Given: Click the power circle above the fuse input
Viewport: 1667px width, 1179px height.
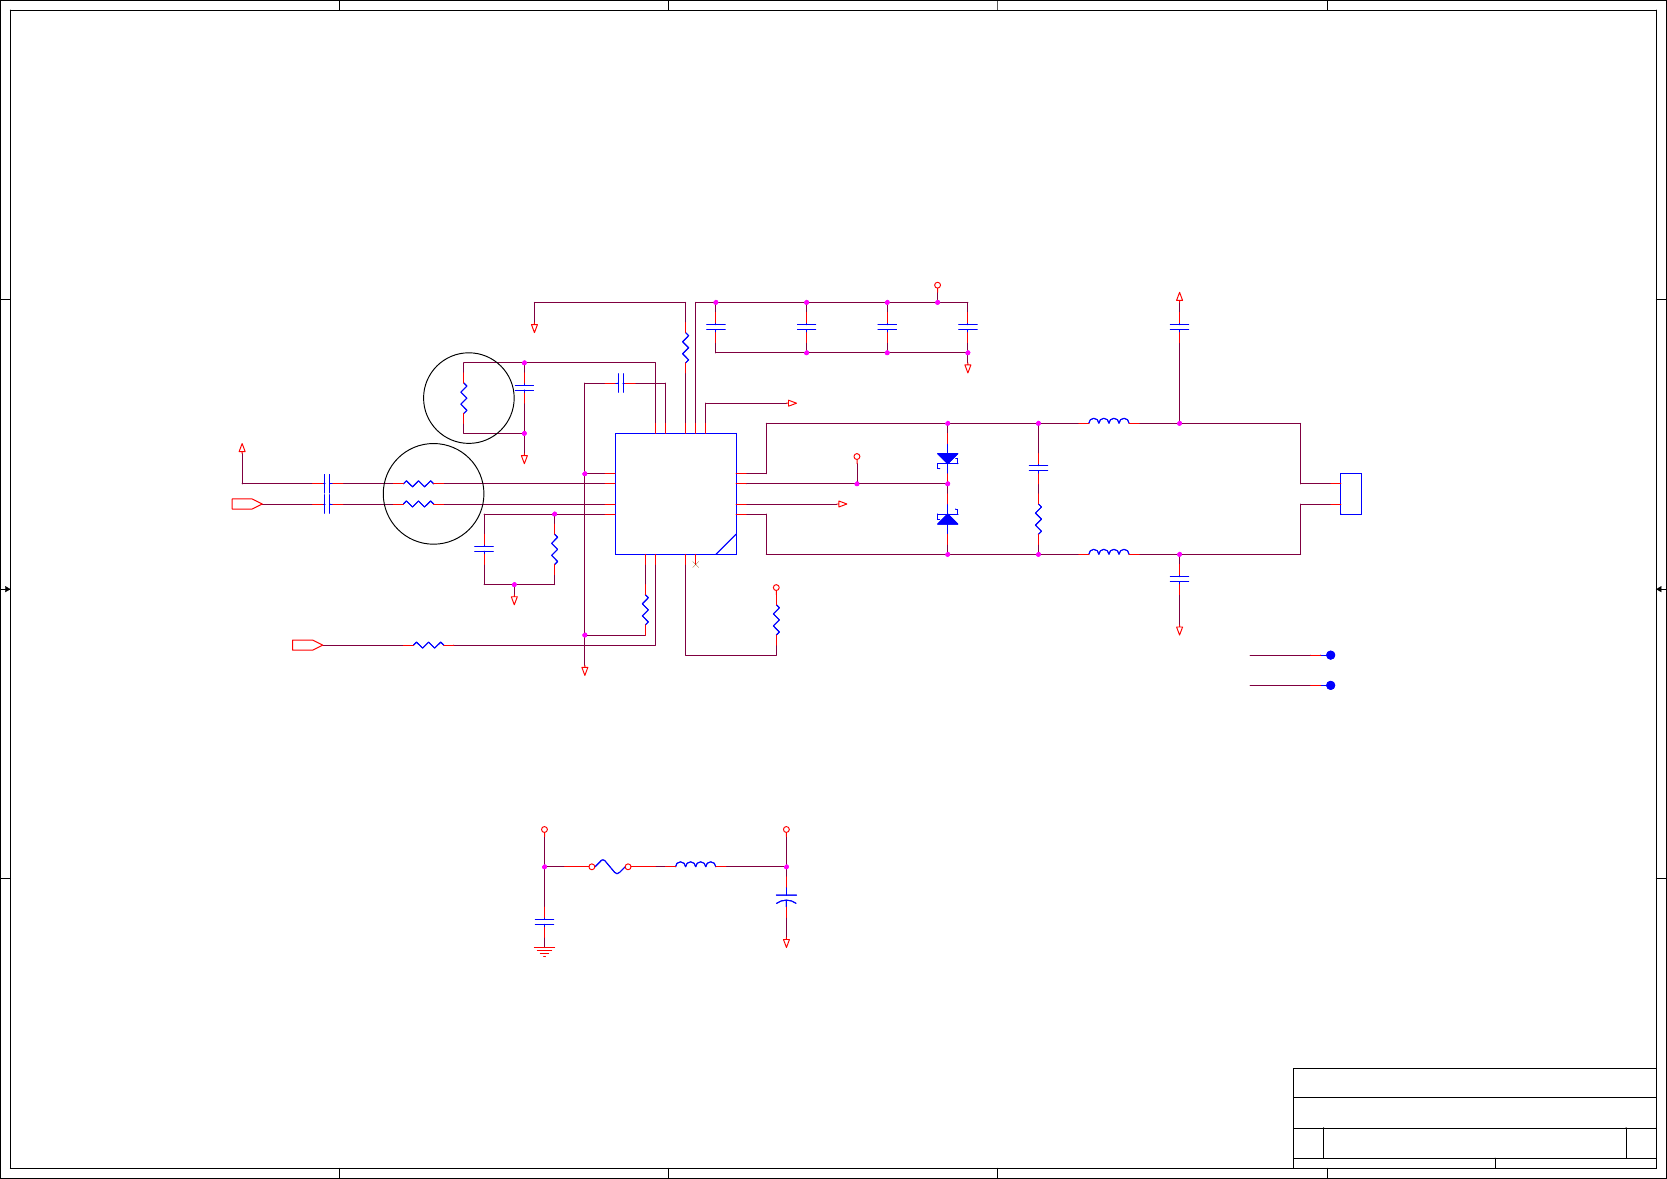Looking at the screenshot, I should click(x=544, y=829).
